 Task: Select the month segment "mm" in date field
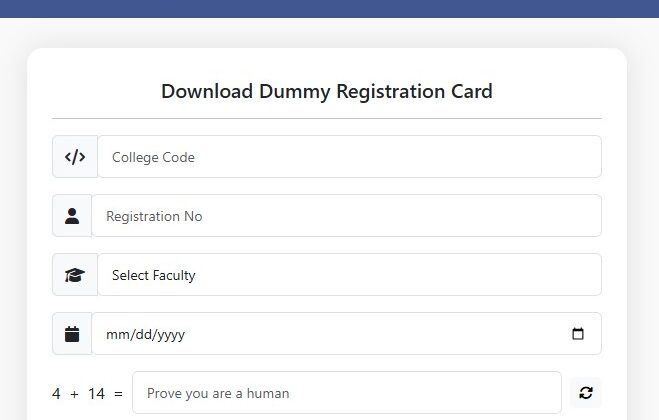pyautogui.click(x=117, y=335)
